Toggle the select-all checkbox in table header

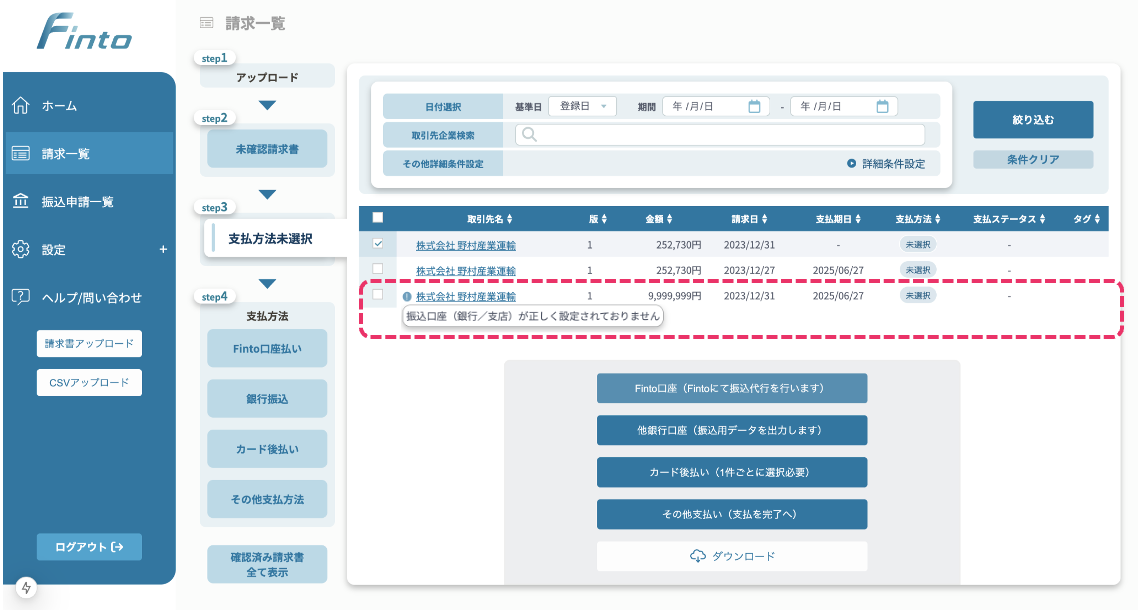[377, 218]
